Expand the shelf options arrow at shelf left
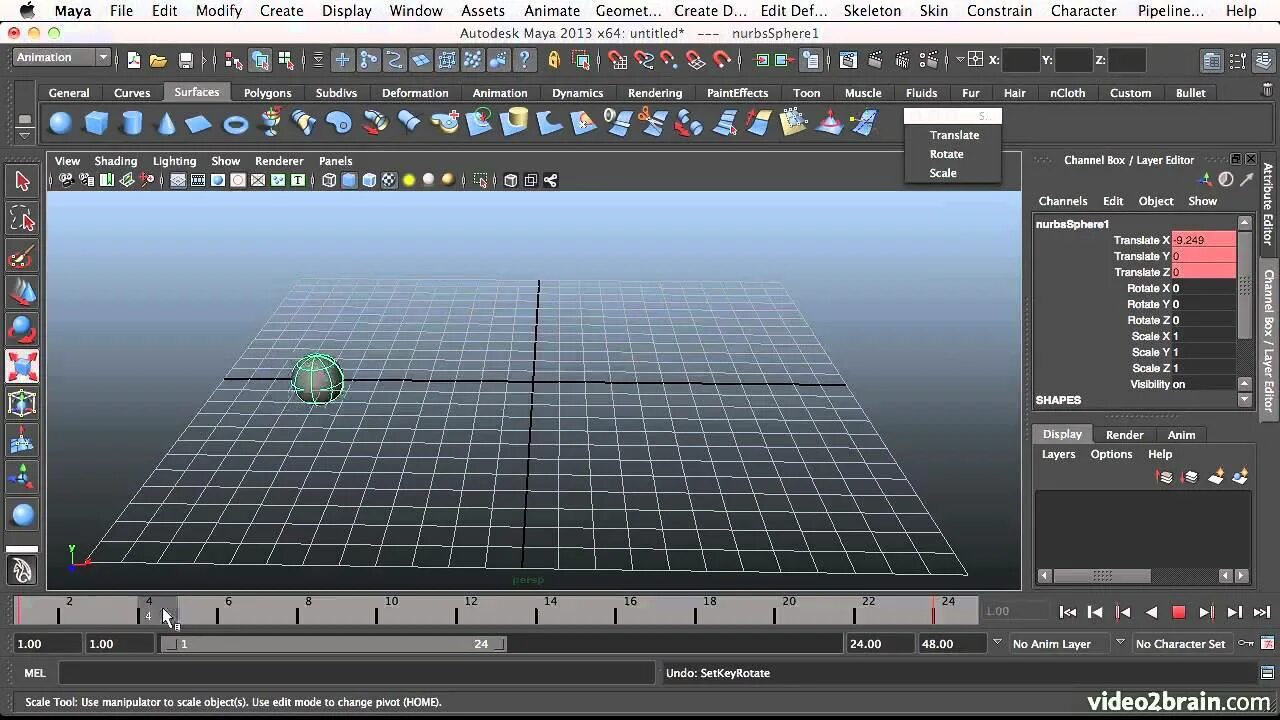 click(x=25, y=138)
